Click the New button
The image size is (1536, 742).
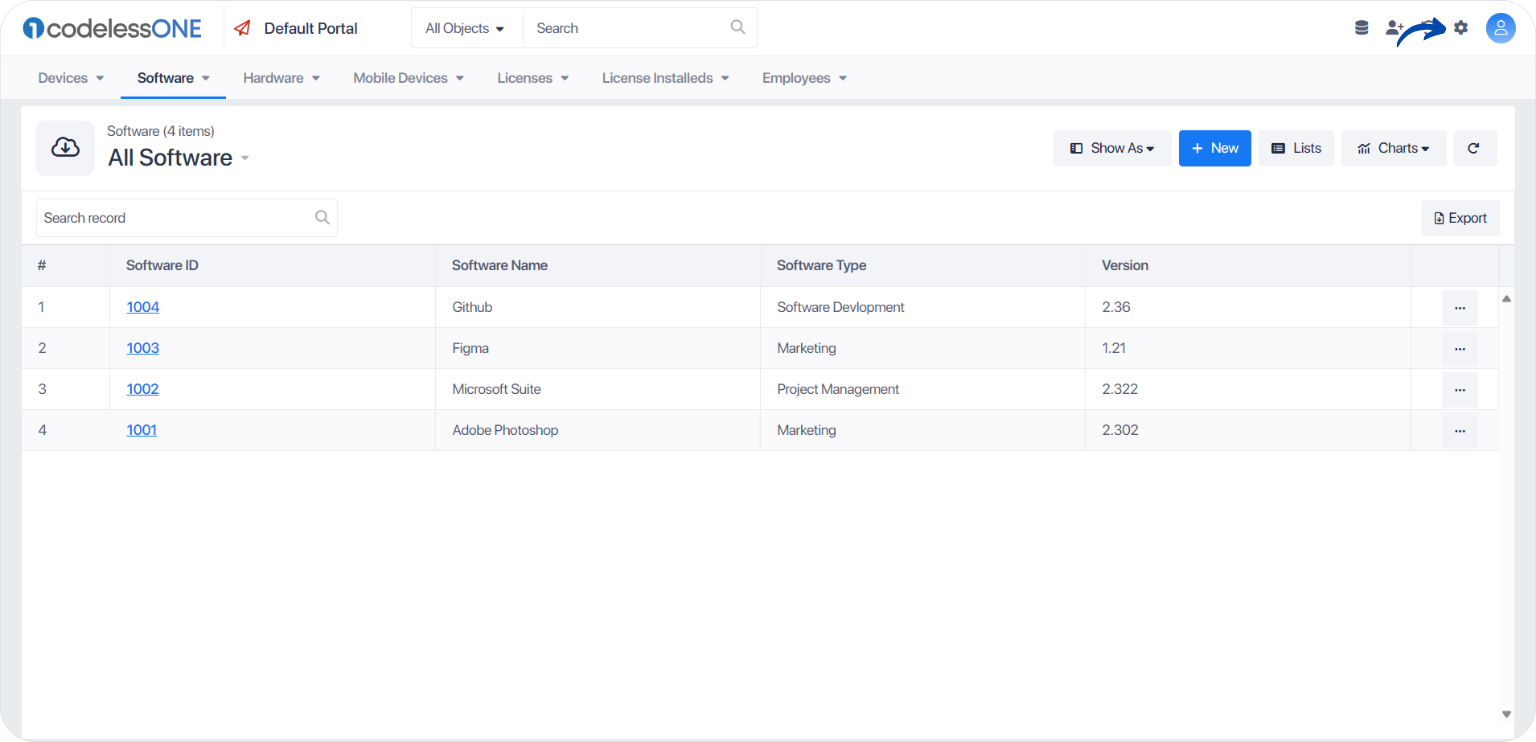(1215, 148)
